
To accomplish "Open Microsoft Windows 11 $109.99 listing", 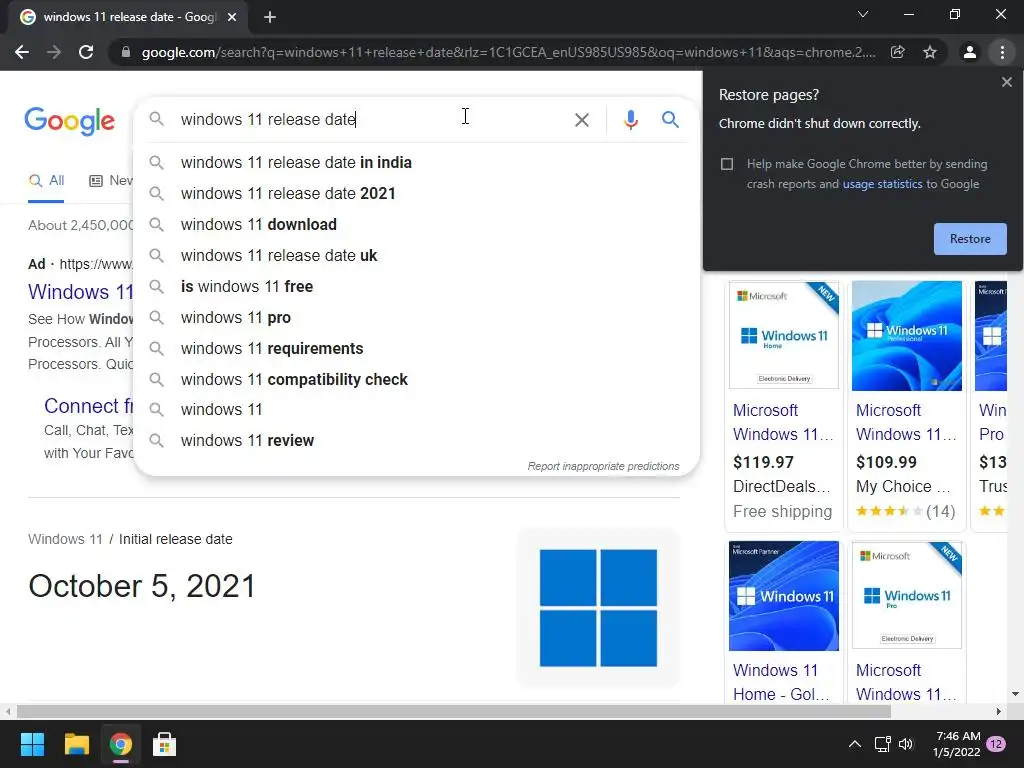I will [x=906, y=423].
